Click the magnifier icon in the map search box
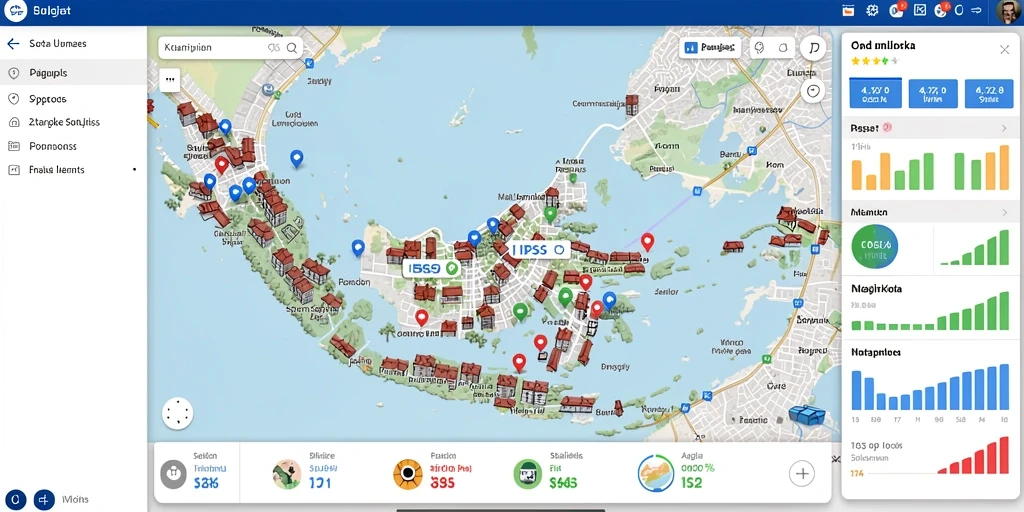This screenshot has width=1024, height=512. pyautogui.click(x=292, y=48)
